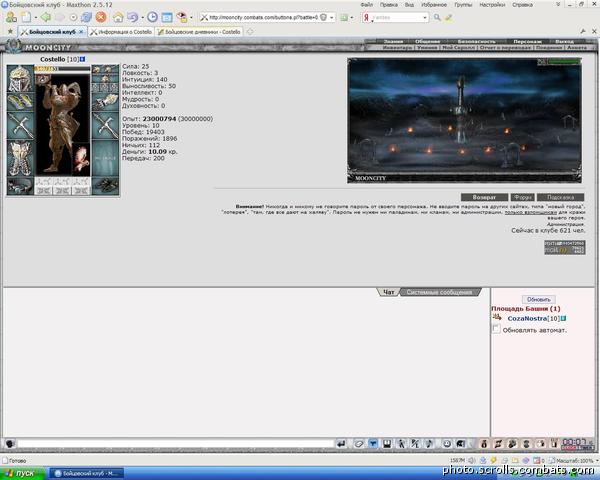
Task: Open the 'Персонаж' game menu
Action: [527, 41]
